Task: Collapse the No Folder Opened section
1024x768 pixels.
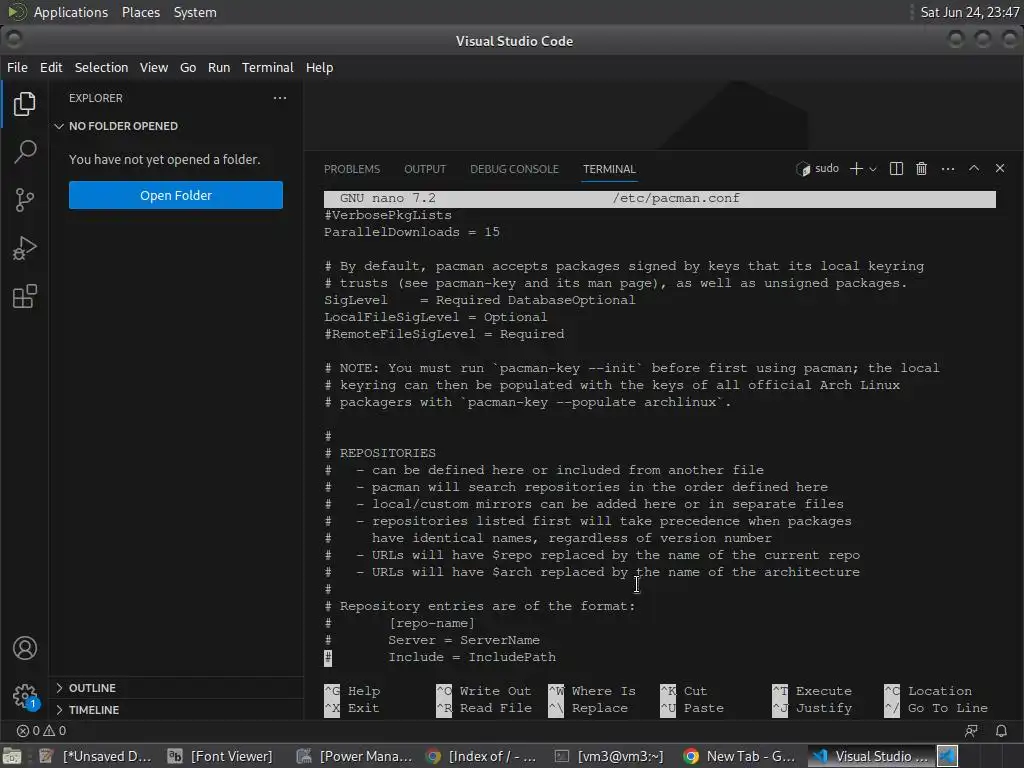Action: [x=123, y=126]
